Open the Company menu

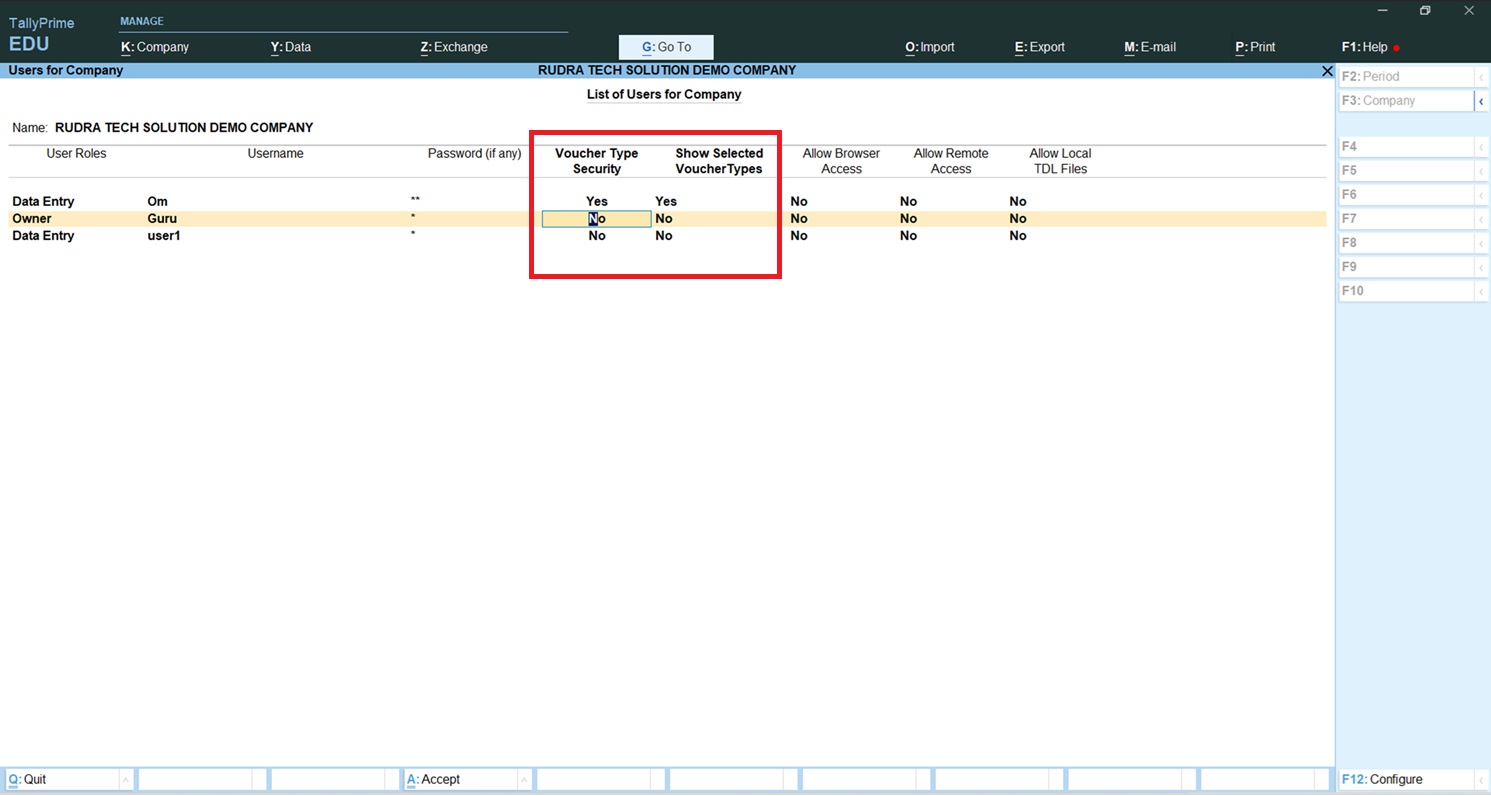(155, 47)
